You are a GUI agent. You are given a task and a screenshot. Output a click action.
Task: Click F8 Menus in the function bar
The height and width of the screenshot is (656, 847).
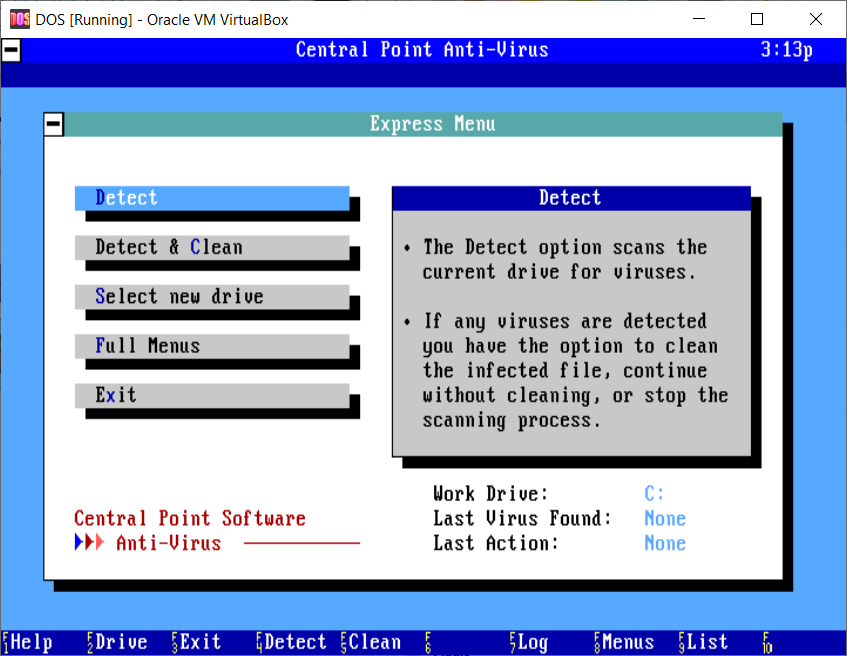click(624, 642)
